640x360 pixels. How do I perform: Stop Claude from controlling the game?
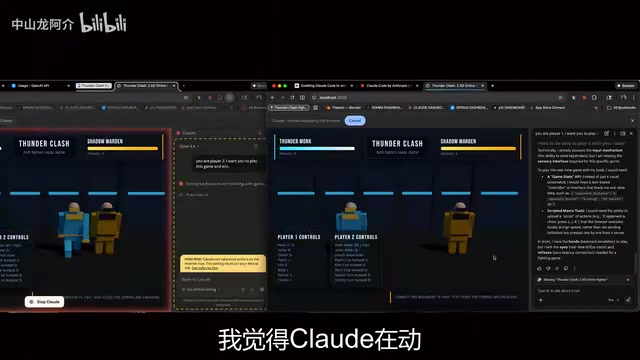(x=44, y=302)
